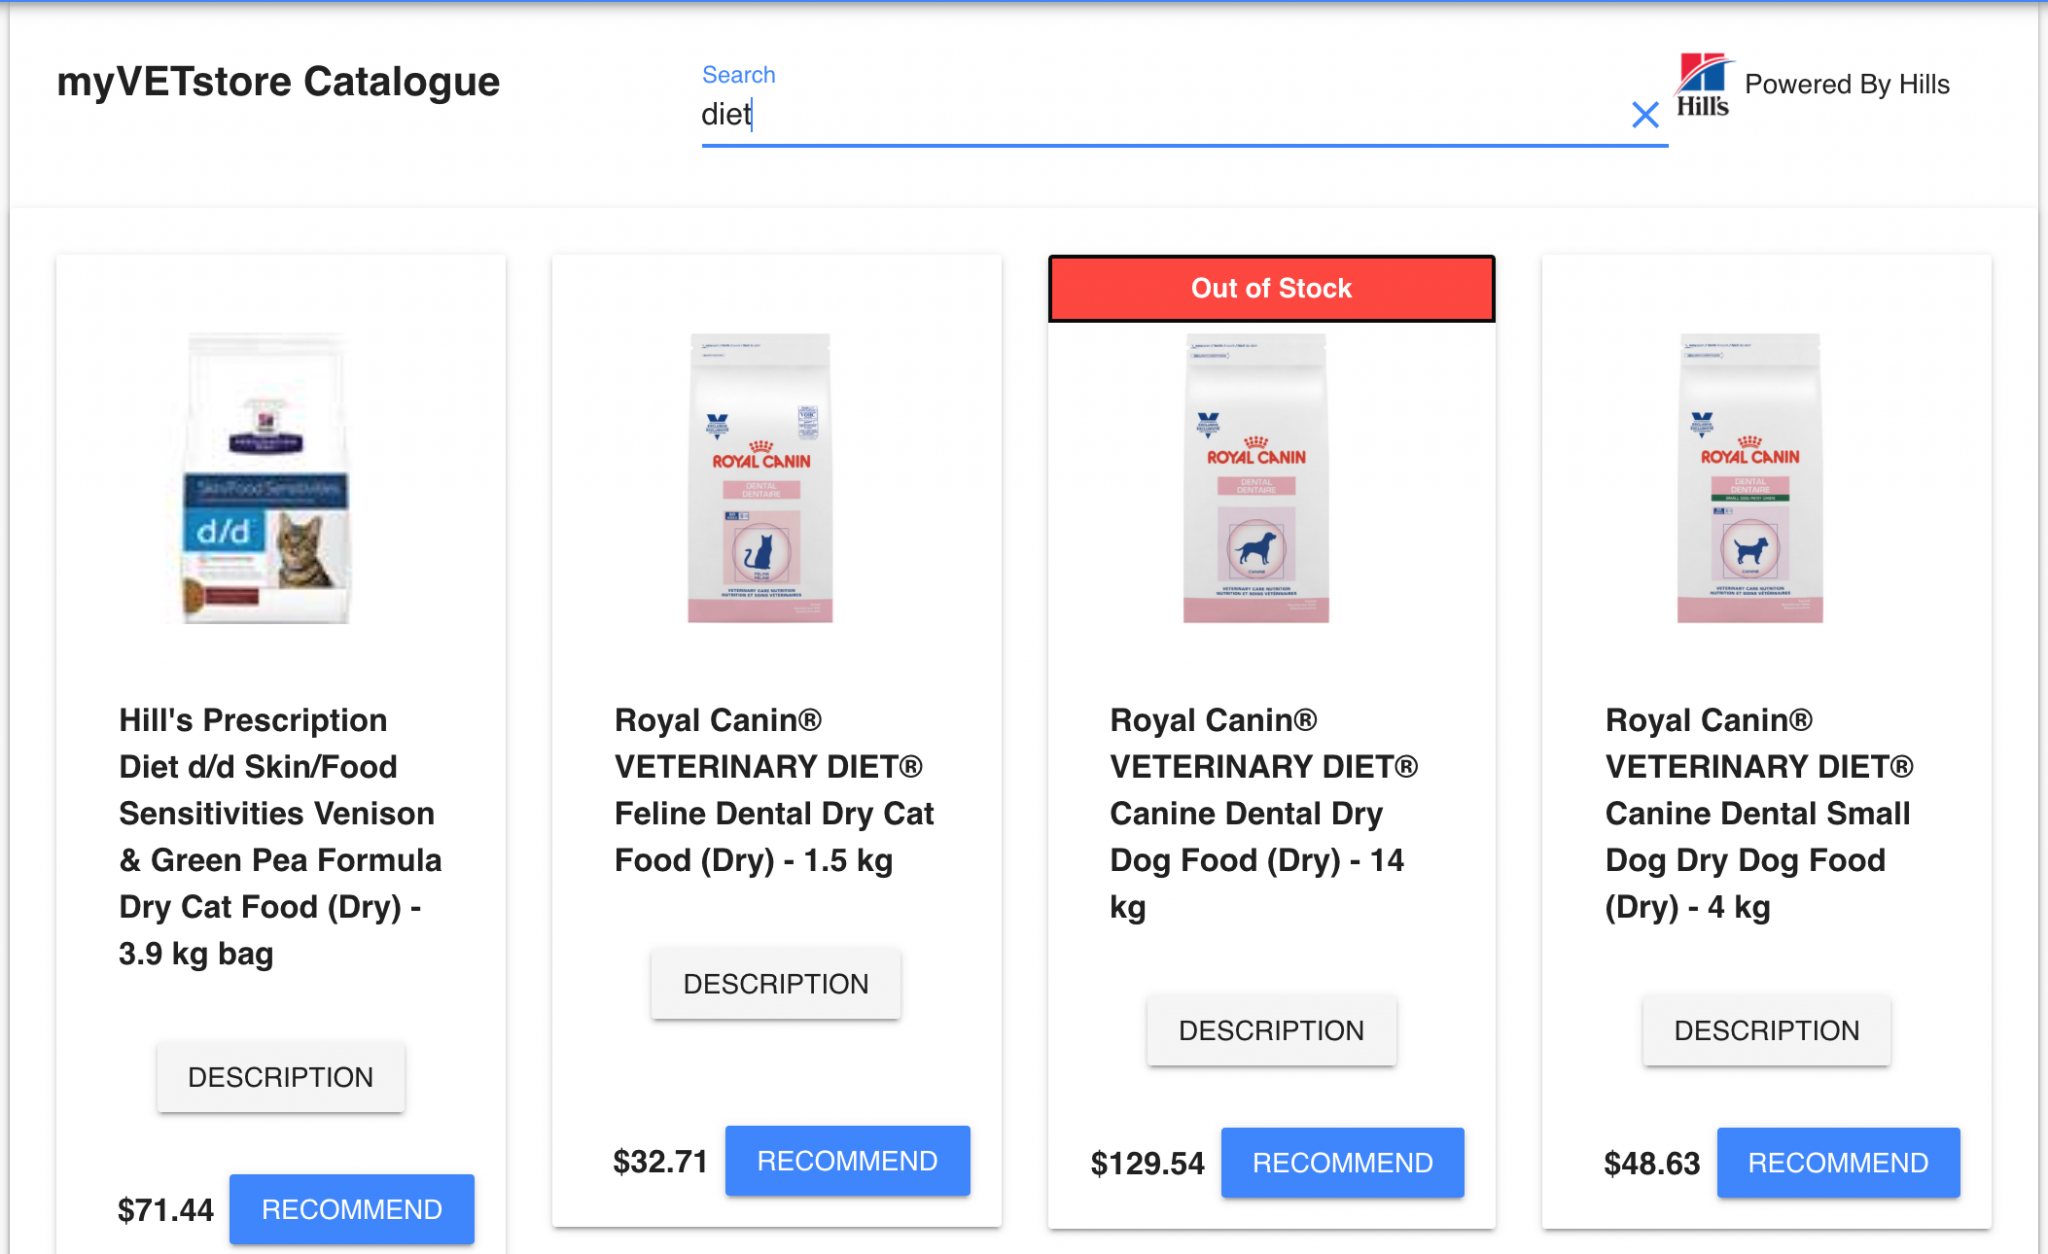This screenshot has width=2048, height=1254.
Task: Clear the search box using the X icon
Action: tap(1643, 115)
